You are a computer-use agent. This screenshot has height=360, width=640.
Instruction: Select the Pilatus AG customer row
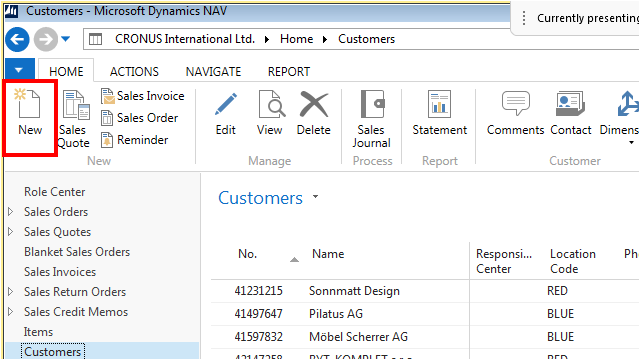coord(425,314)
